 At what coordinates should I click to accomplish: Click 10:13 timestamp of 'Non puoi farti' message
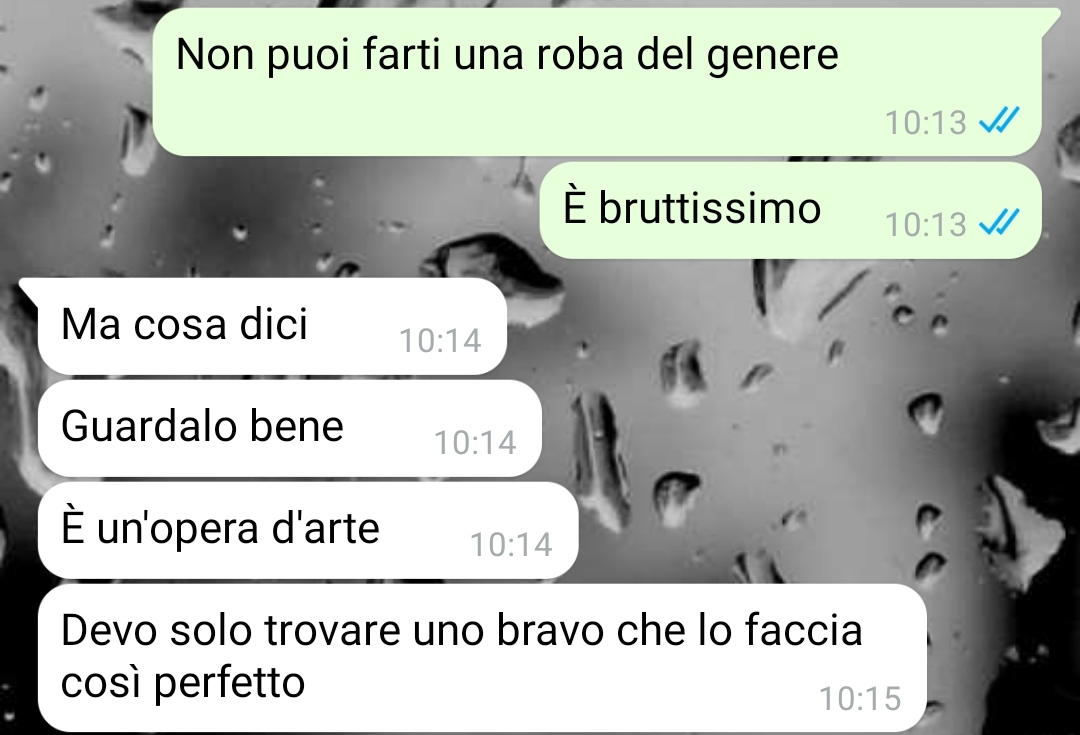[926, 123]
